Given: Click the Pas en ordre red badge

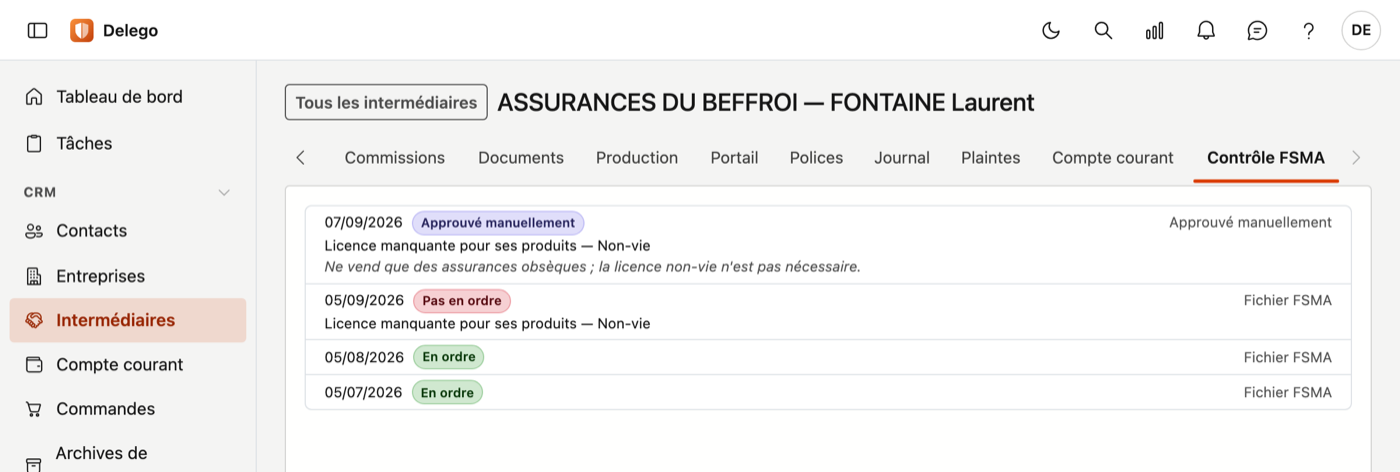Looking at the screenshot, I should click(462, 301).
